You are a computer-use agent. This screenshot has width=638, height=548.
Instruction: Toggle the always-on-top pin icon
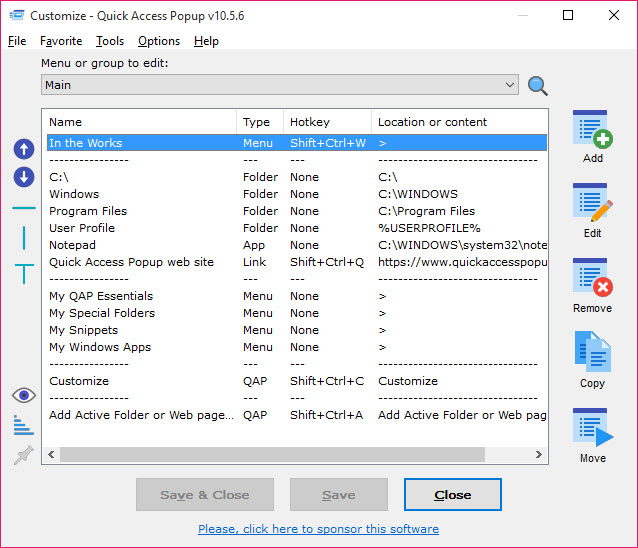point(24,455)
